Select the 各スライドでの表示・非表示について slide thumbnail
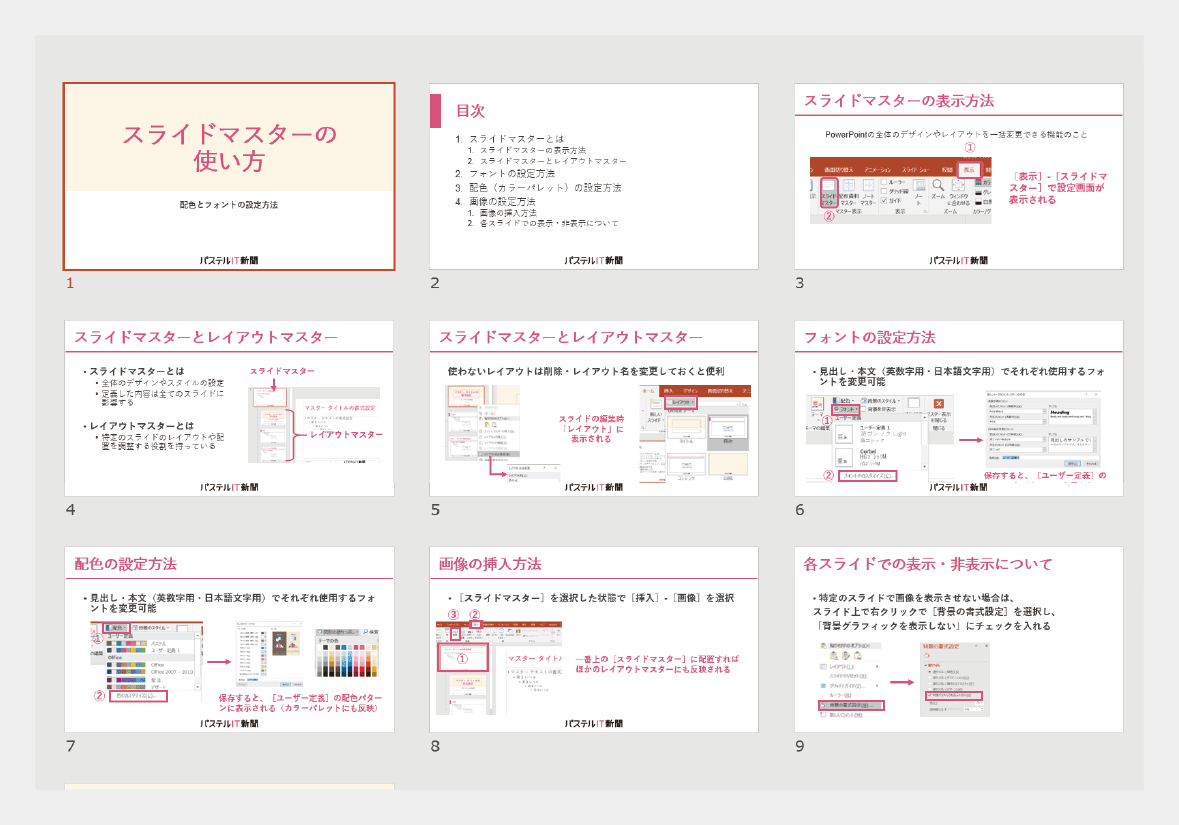The image size is (1179, 825). pos(959,640)
